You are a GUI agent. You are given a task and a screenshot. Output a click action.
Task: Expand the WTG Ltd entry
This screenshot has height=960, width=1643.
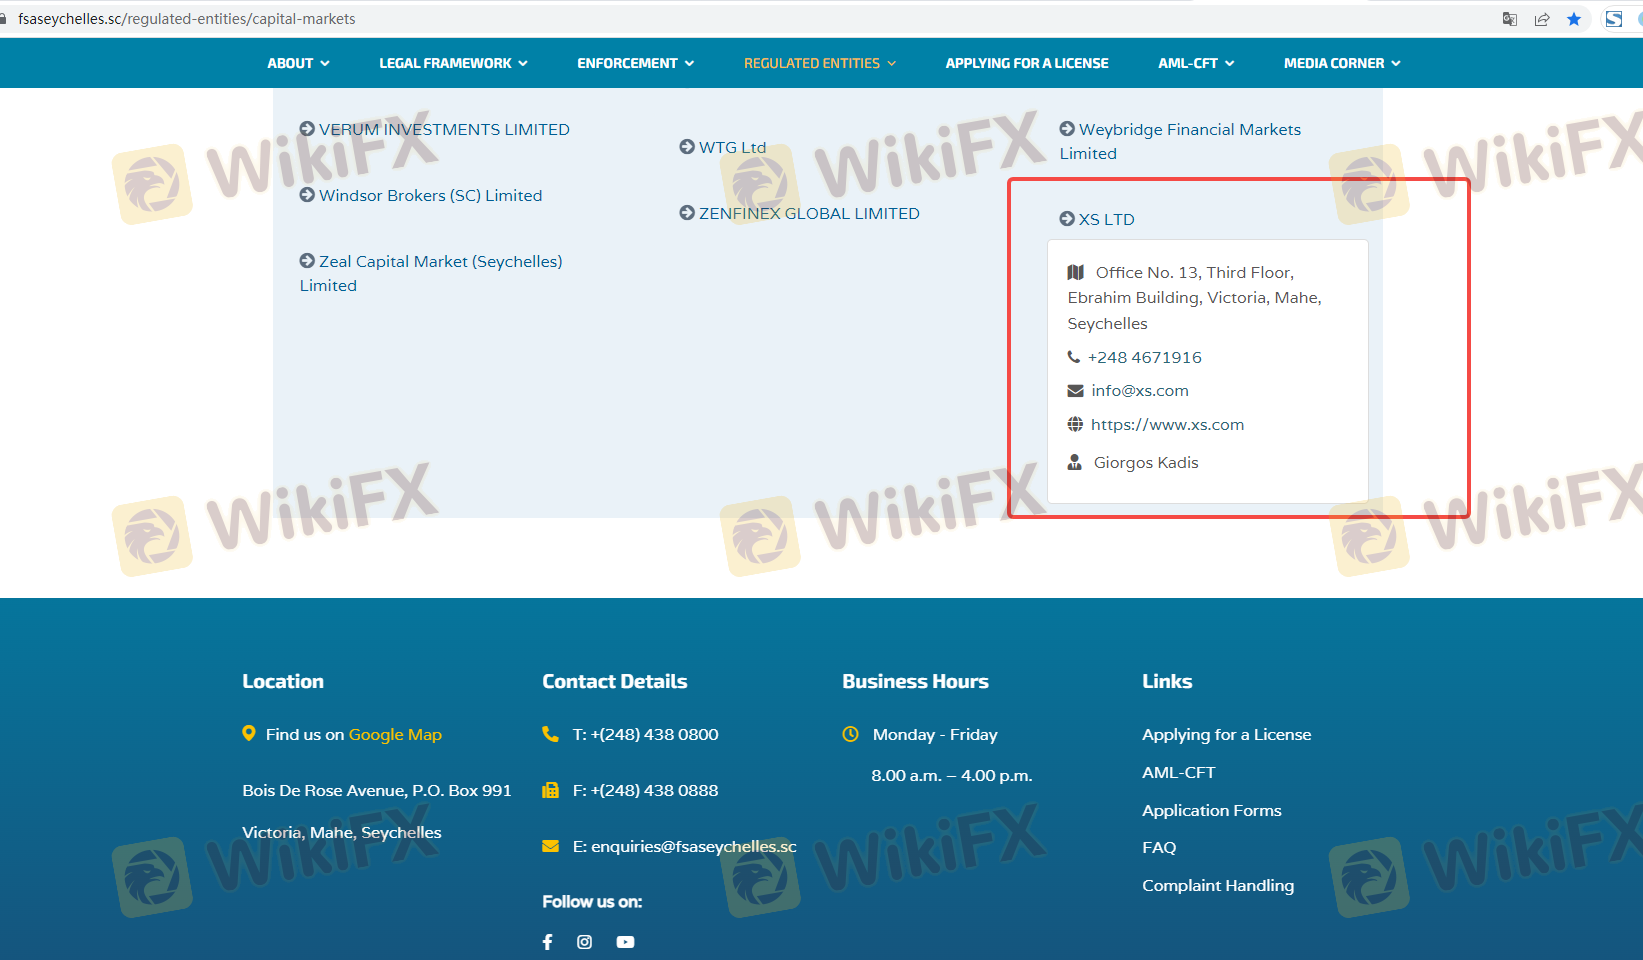723,147
